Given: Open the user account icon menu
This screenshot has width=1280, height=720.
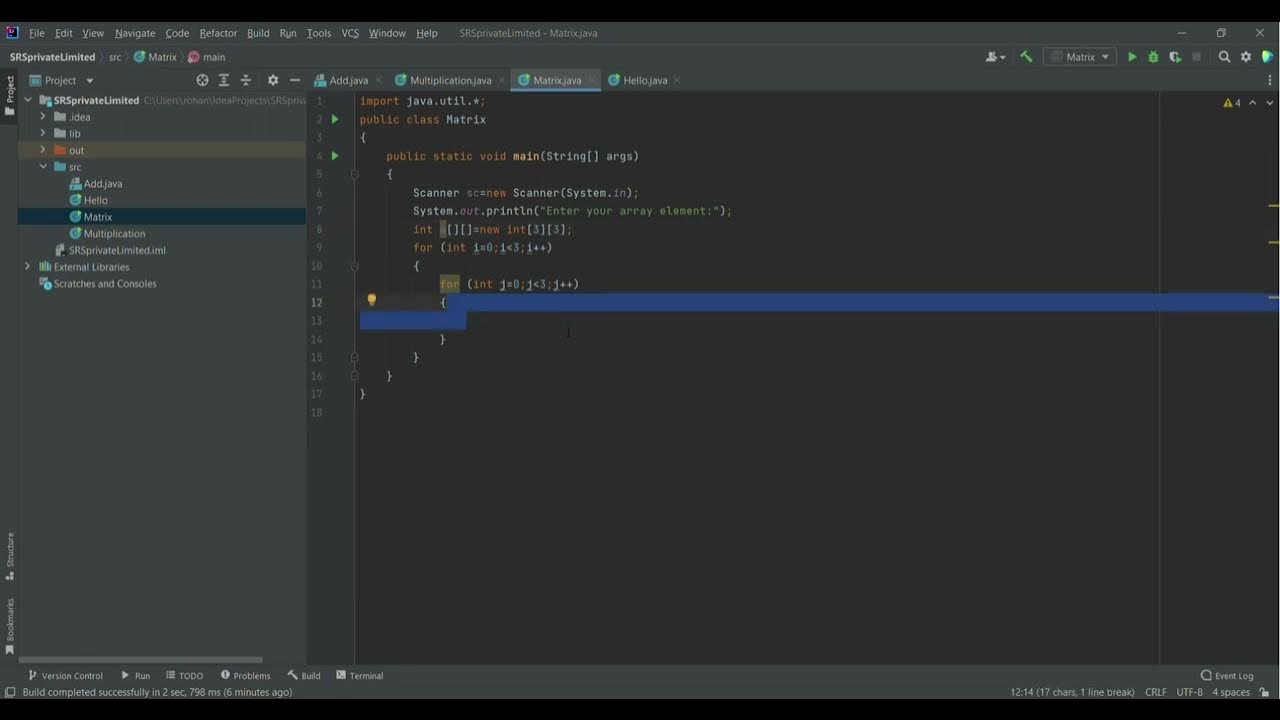Looking at the screenshot, I should click(995, 57).
